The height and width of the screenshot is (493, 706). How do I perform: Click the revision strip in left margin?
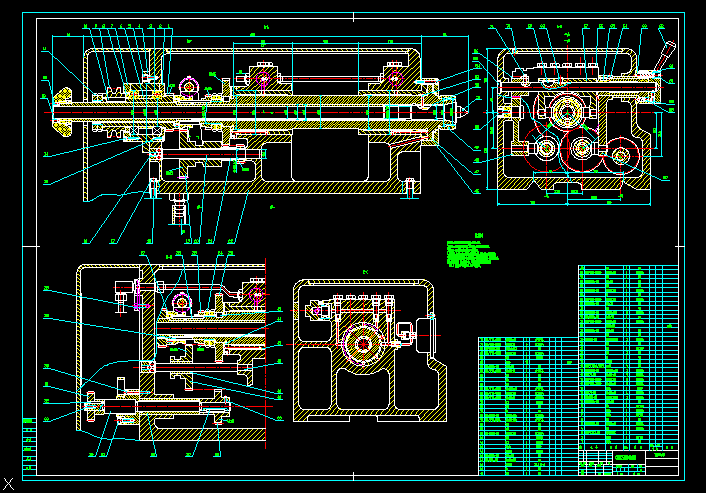tap(29, 445)
